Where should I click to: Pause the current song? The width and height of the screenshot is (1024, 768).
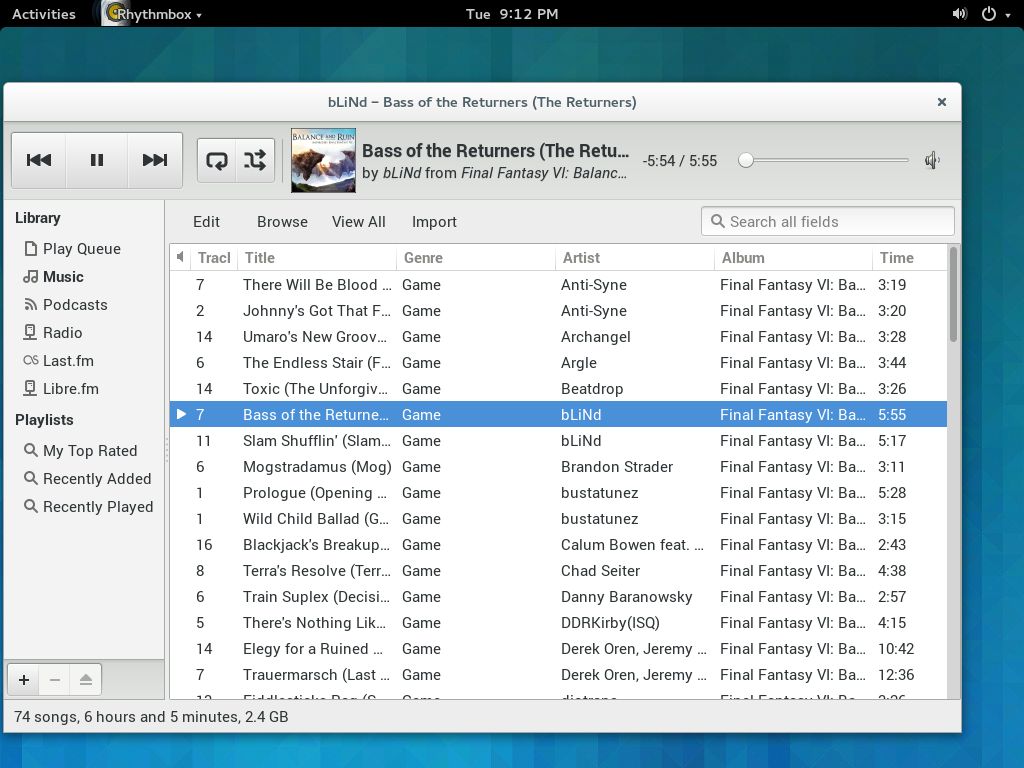pyautogui.click(x=97, y=160)
